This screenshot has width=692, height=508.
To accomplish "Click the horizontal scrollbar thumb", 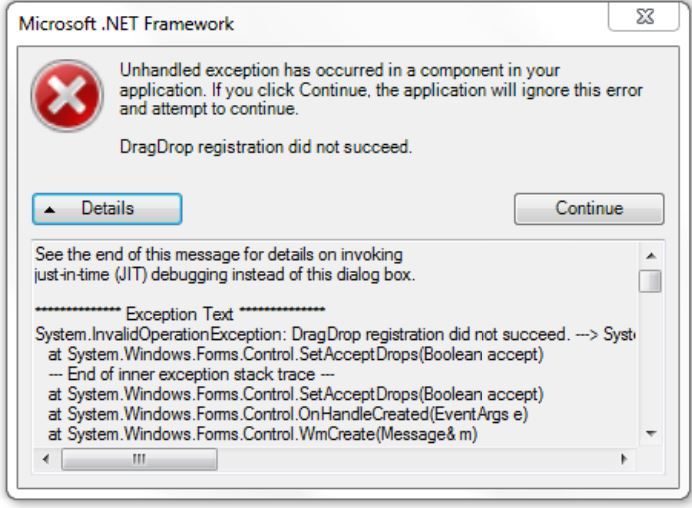I will (139, 458).
